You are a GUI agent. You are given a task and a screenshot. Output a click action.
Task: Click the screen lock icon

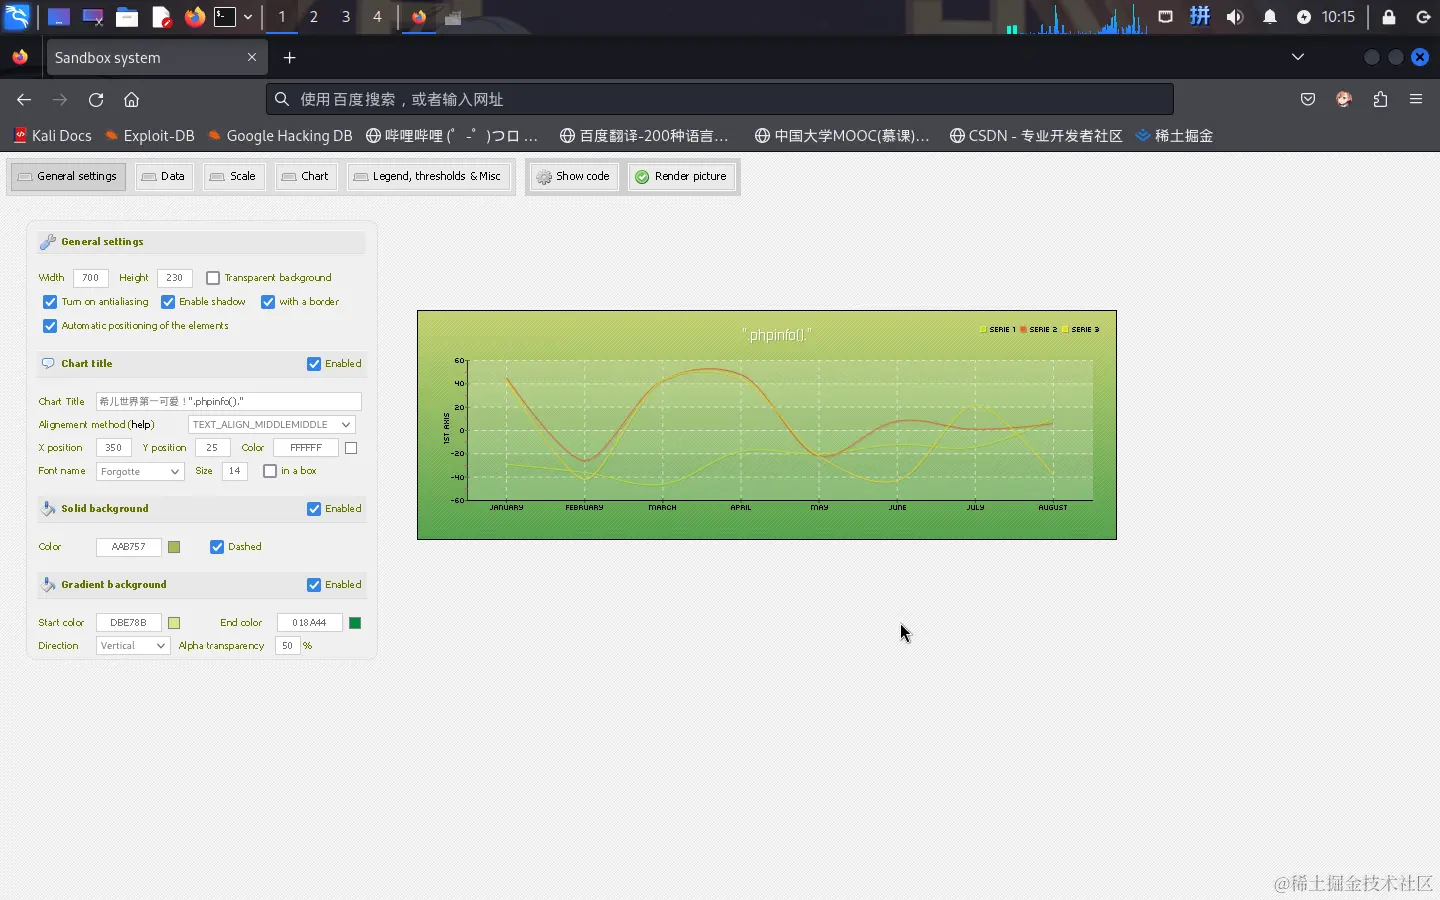point(1389,17)
